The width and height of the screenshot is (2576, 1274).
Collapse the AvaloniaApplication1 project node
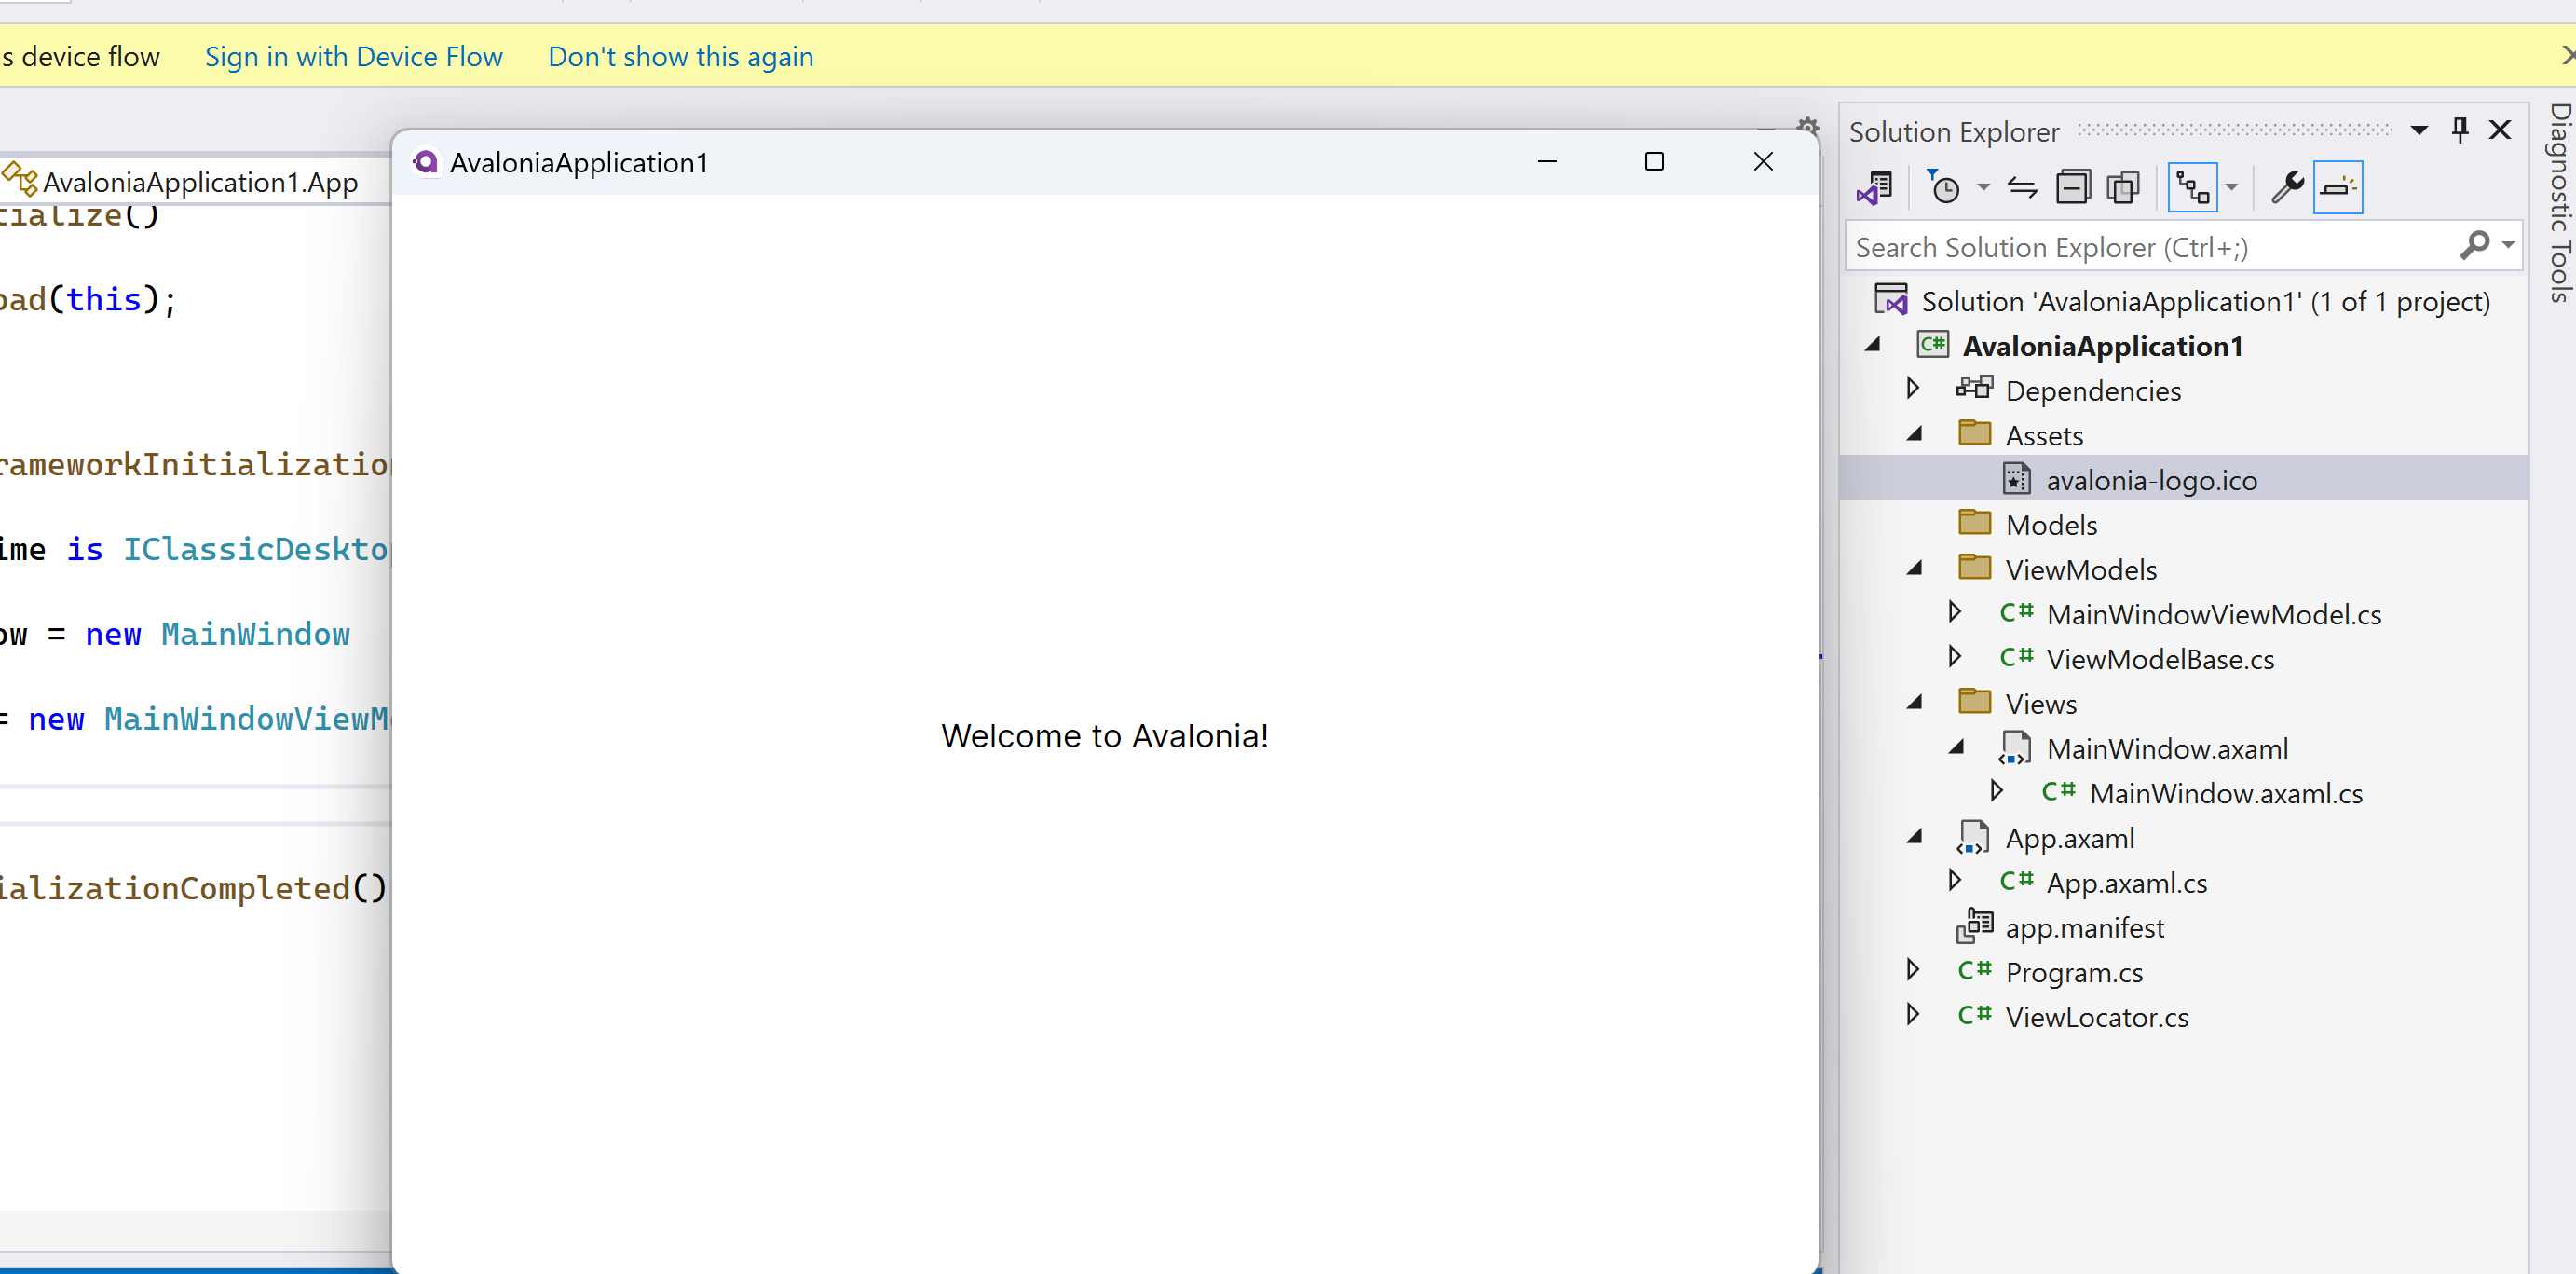click(1873, 345)
